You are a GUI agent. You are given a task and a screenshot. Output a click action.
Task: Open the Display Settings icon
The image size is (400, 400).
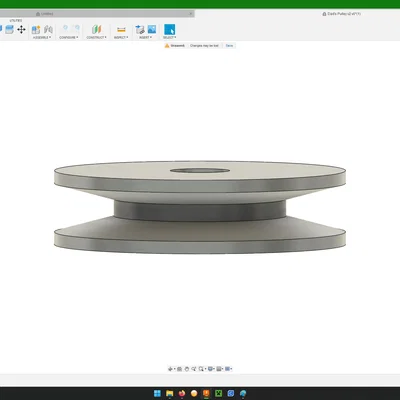(210, 369)
